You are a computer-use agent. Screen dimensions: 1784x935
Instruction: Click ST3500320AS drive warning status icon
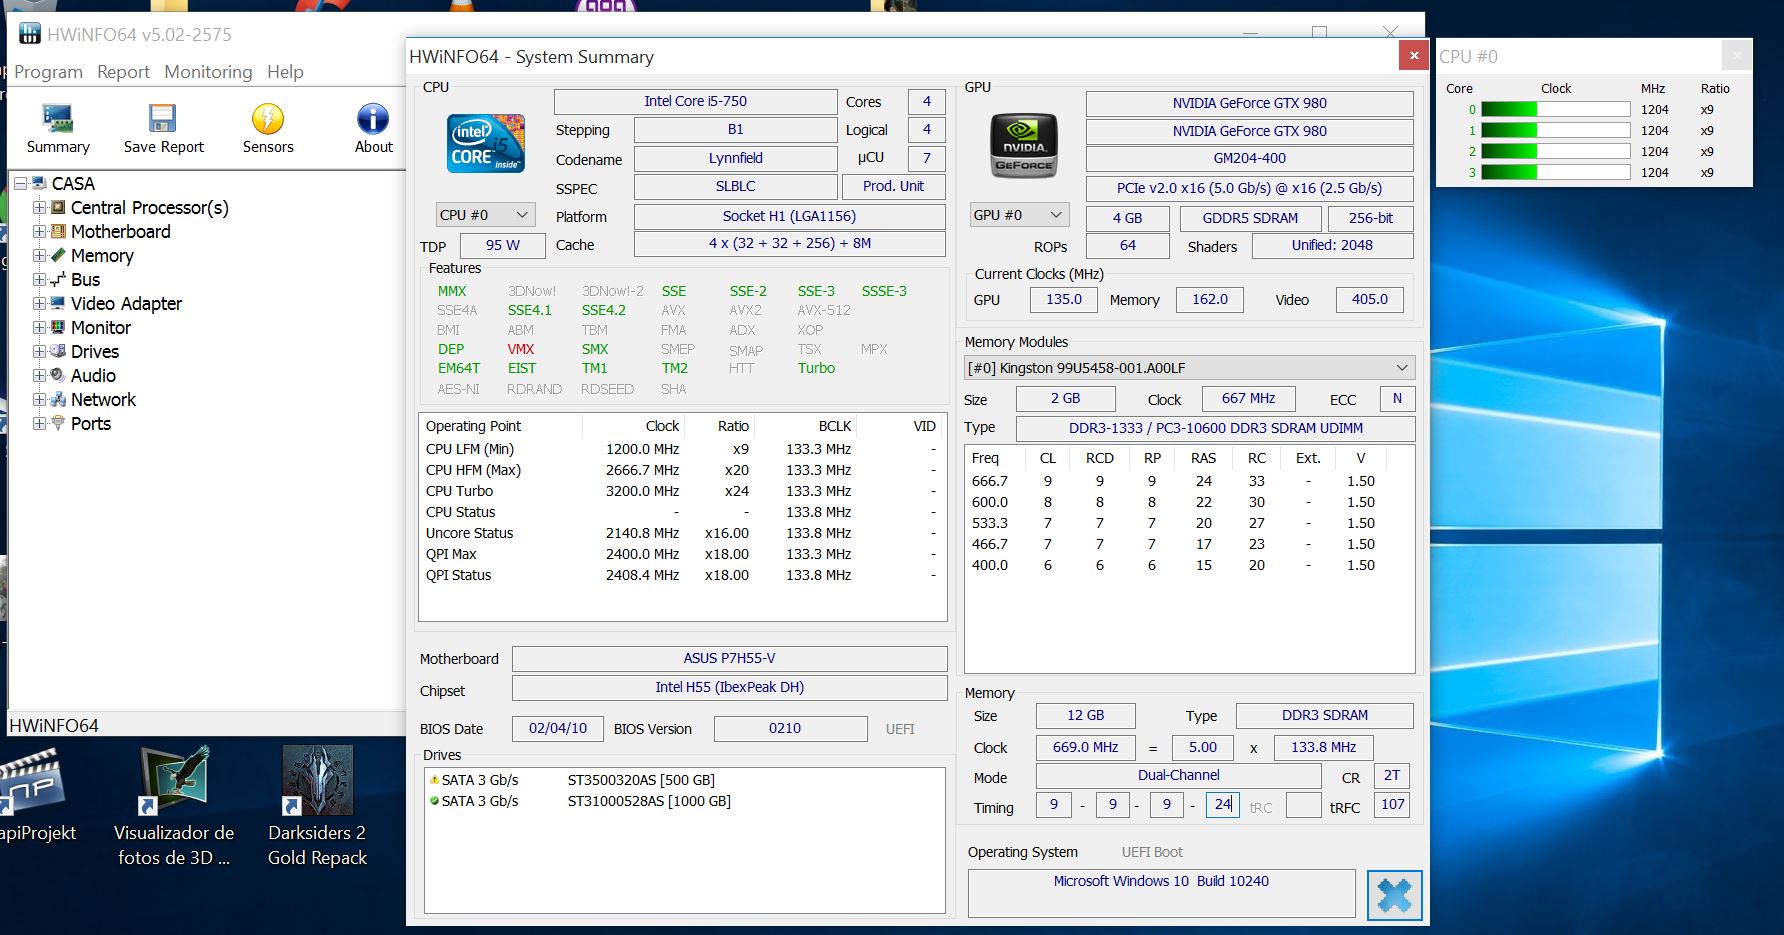434,779
